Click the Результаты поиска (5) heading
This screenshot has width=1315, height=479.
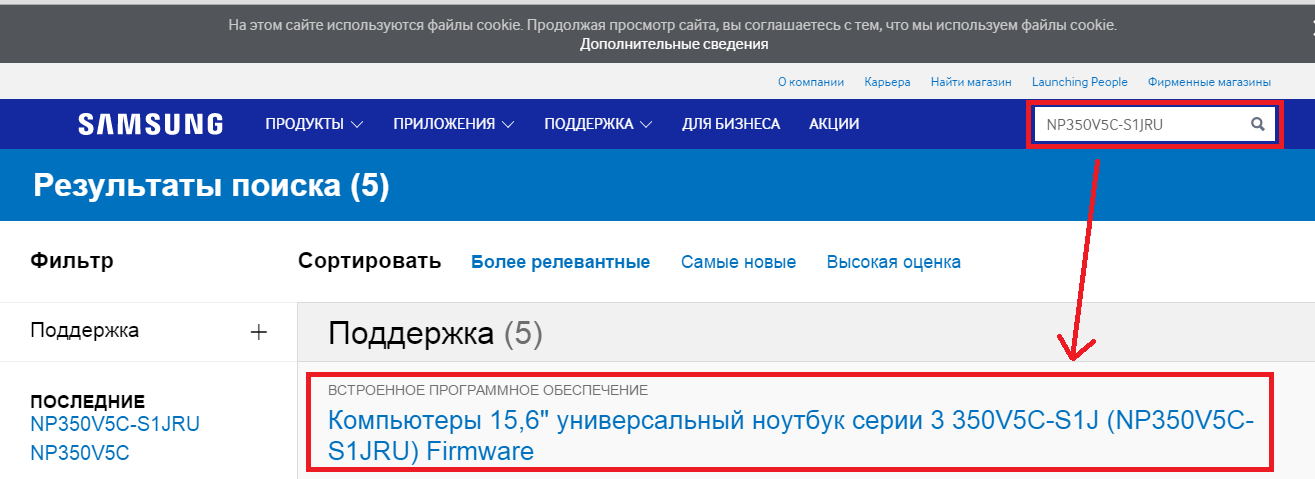point(211,185)
